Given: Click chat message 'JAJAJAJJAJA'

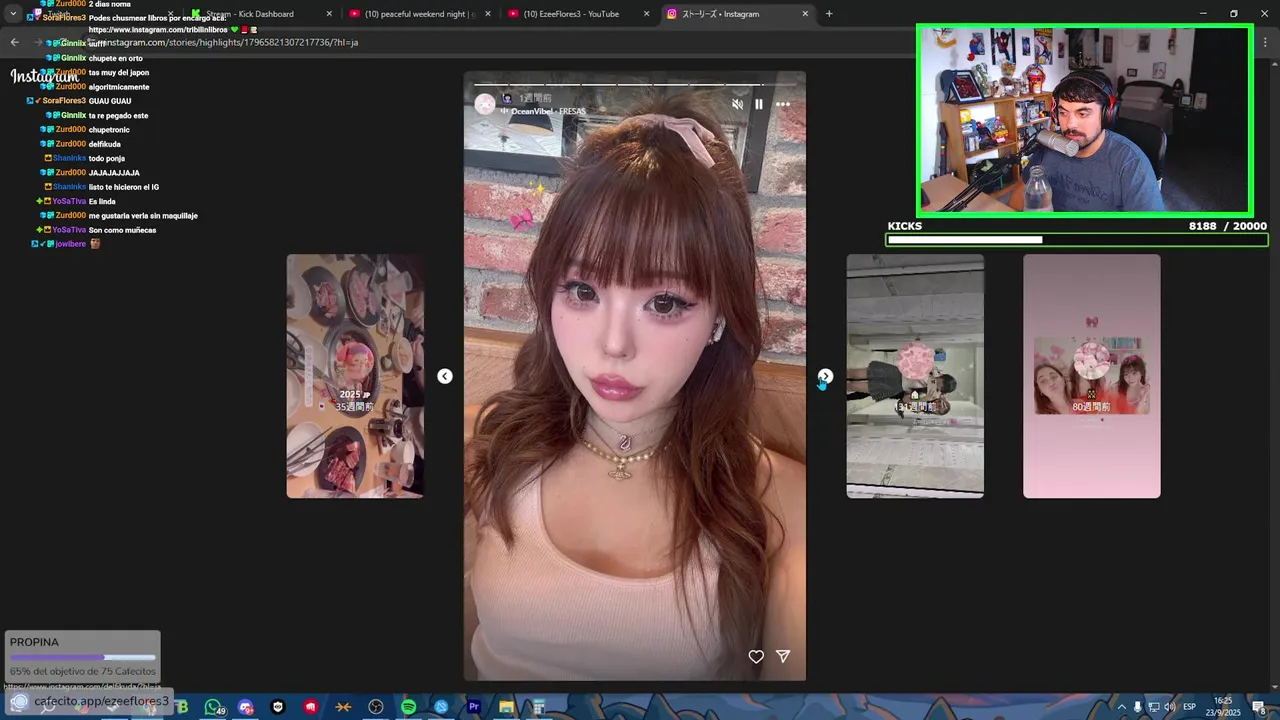Looking at the screenshot, I should 114,173.
